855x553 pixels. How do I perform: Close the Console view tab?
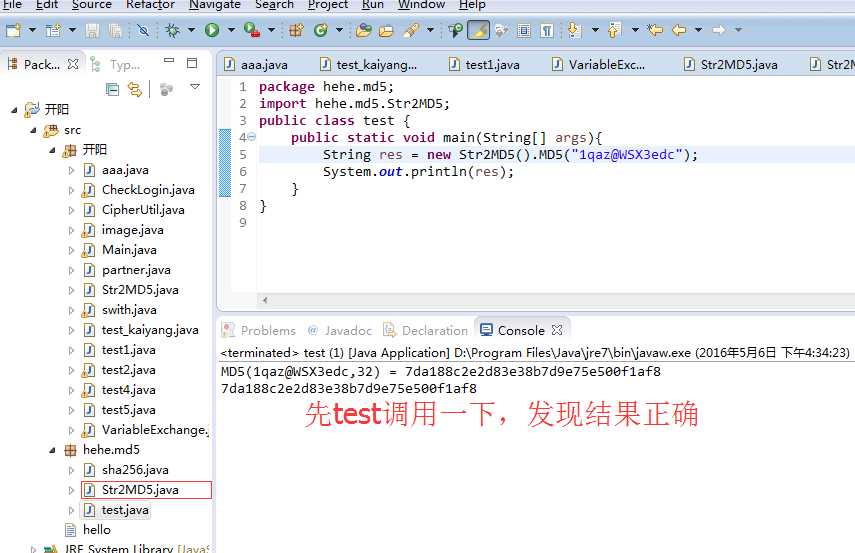click(x=557, y=330)
